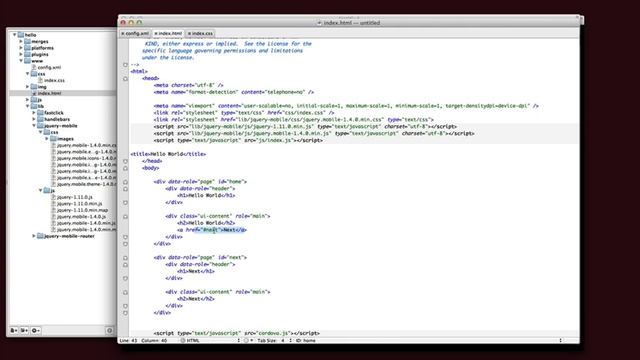Expand the images folder
The width and height of the screenshot is (640, 360).
click(47, 139)
